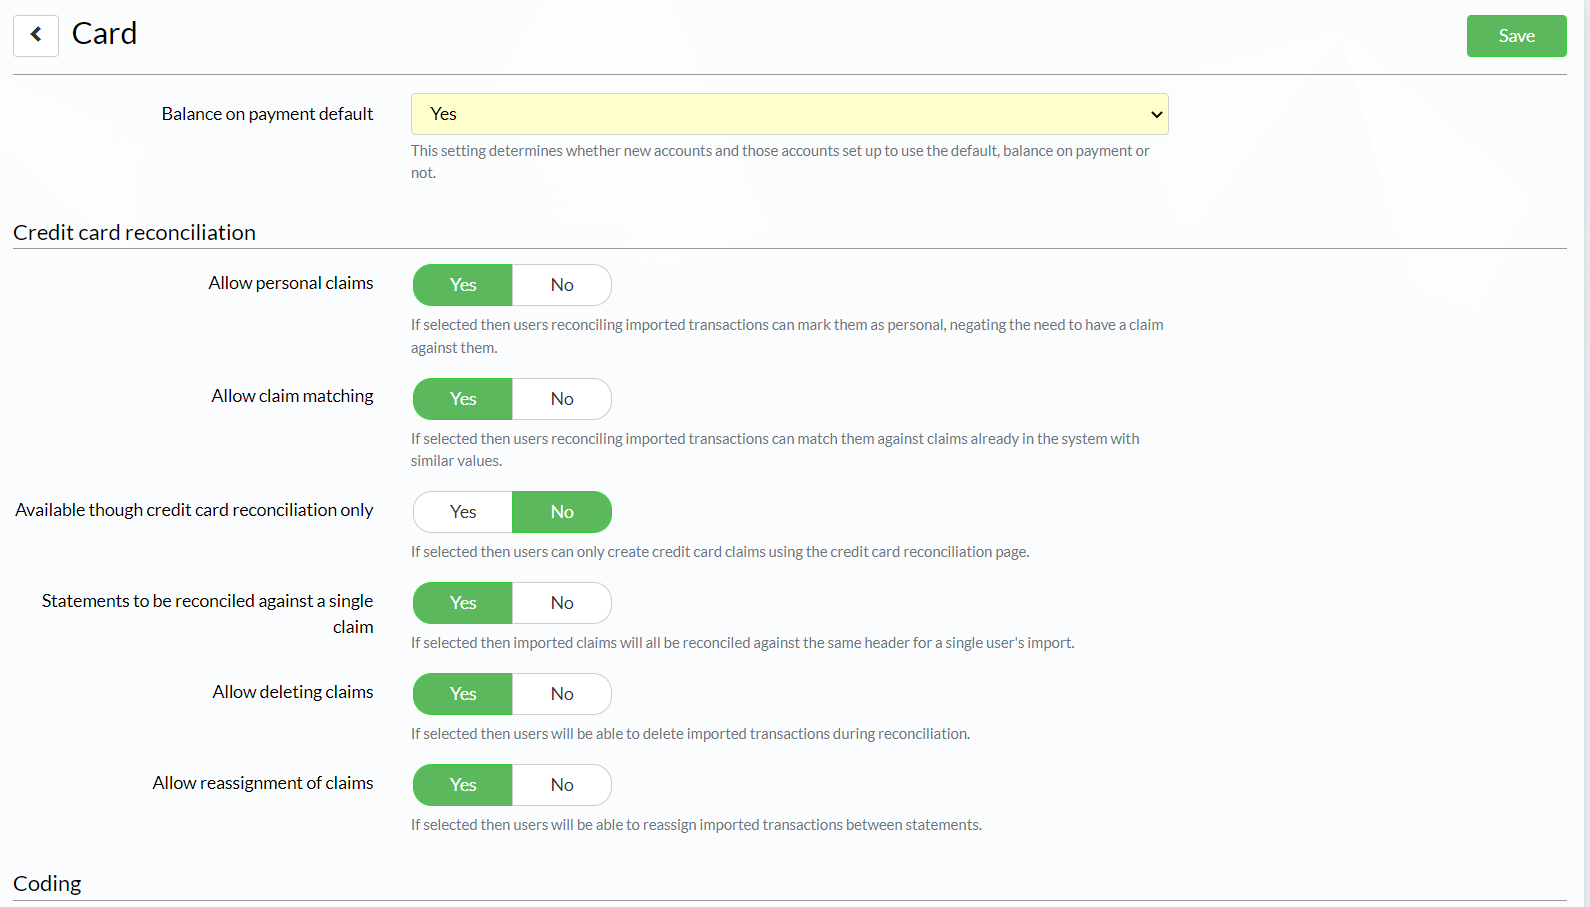This screenshot has width=1590, height=907.
Task: Choose No for credit card reconciliation only
Action: click(x=562, y=512)
